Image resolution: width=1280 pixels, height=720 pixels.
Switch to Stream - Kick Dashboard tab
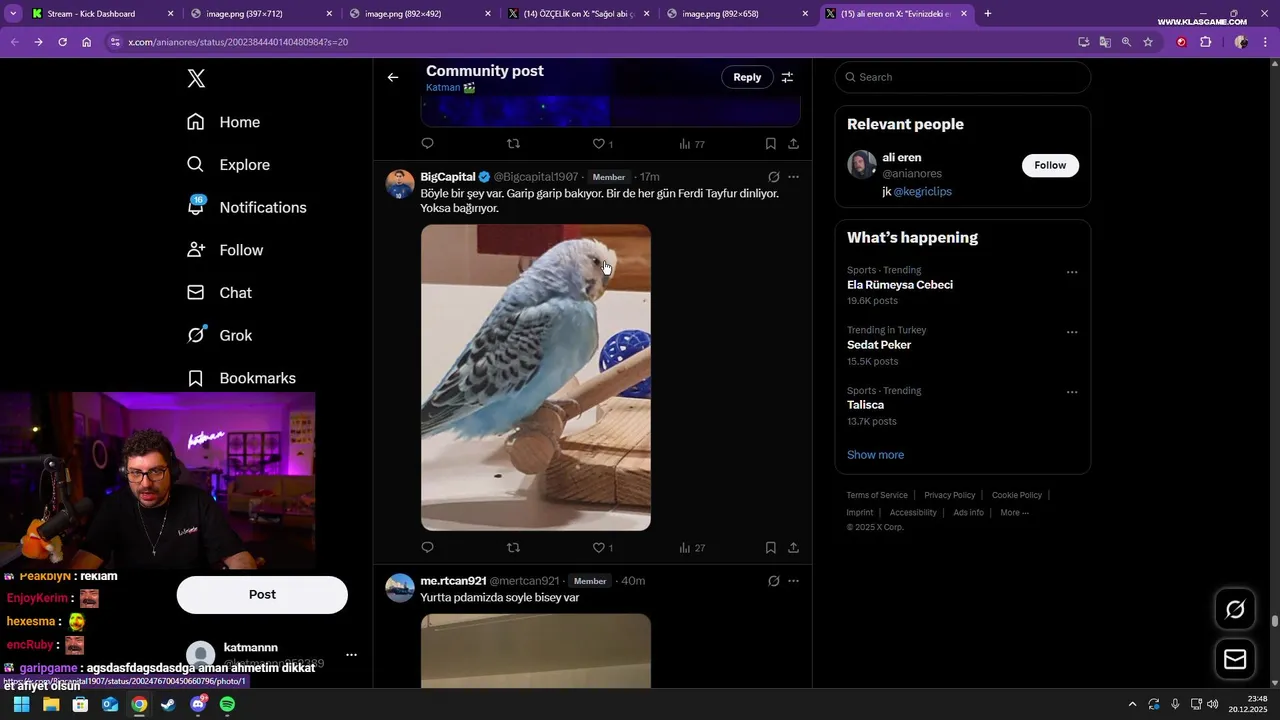coord(103,14)
